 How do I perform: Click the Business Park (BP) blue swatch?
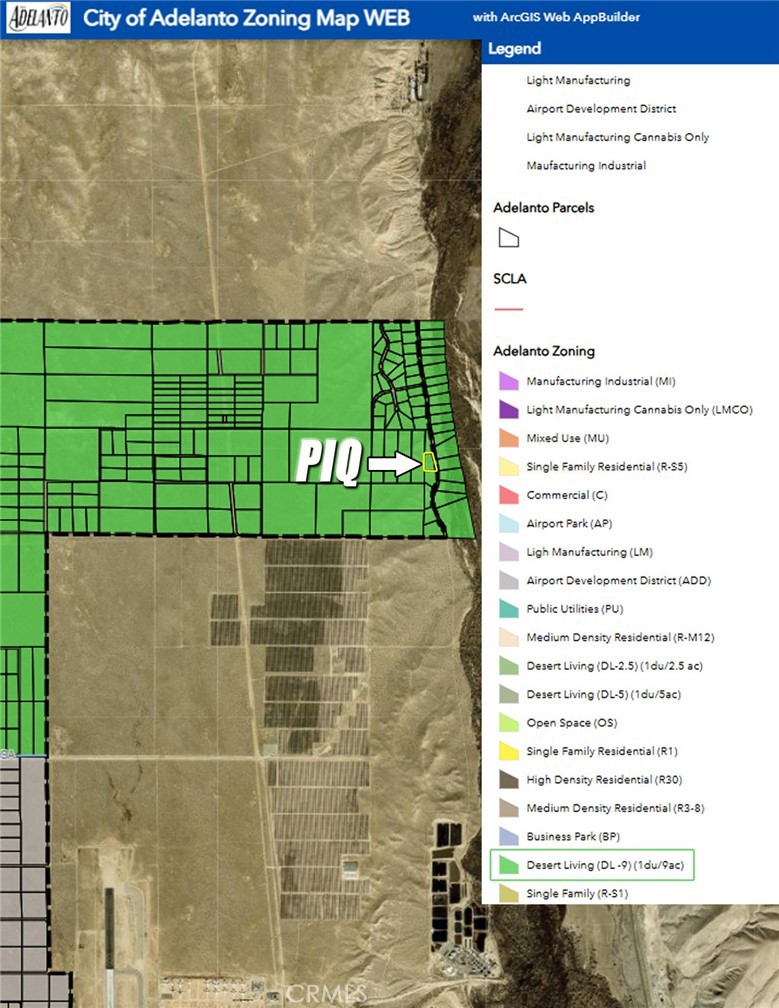508,836
